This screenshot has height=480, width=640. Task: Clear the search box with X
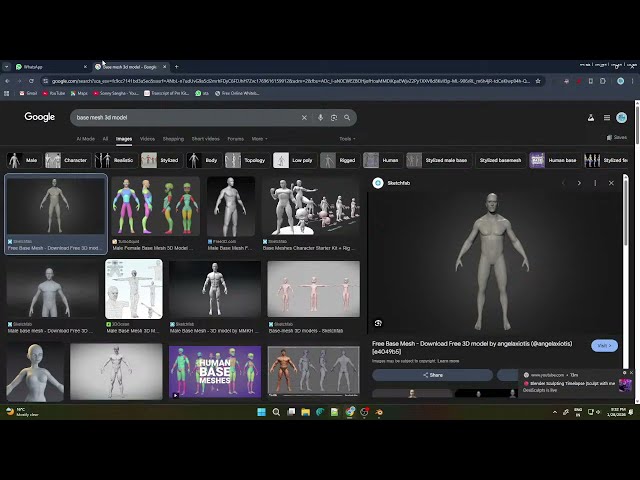click(x=304, y=118)
